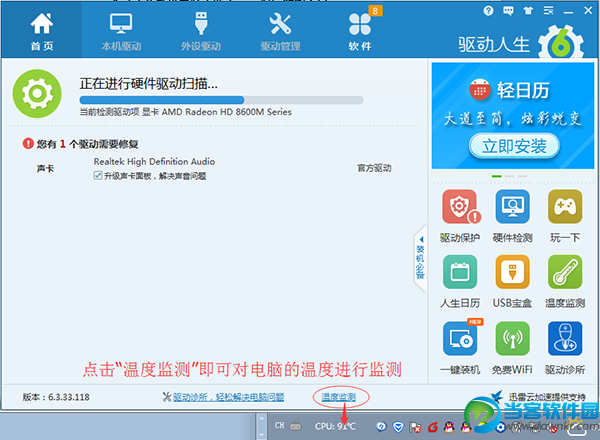This screenshot has width=600, height=440.
Task: Select the Realtek High Definition Audio entry
Action: (154, 161)
